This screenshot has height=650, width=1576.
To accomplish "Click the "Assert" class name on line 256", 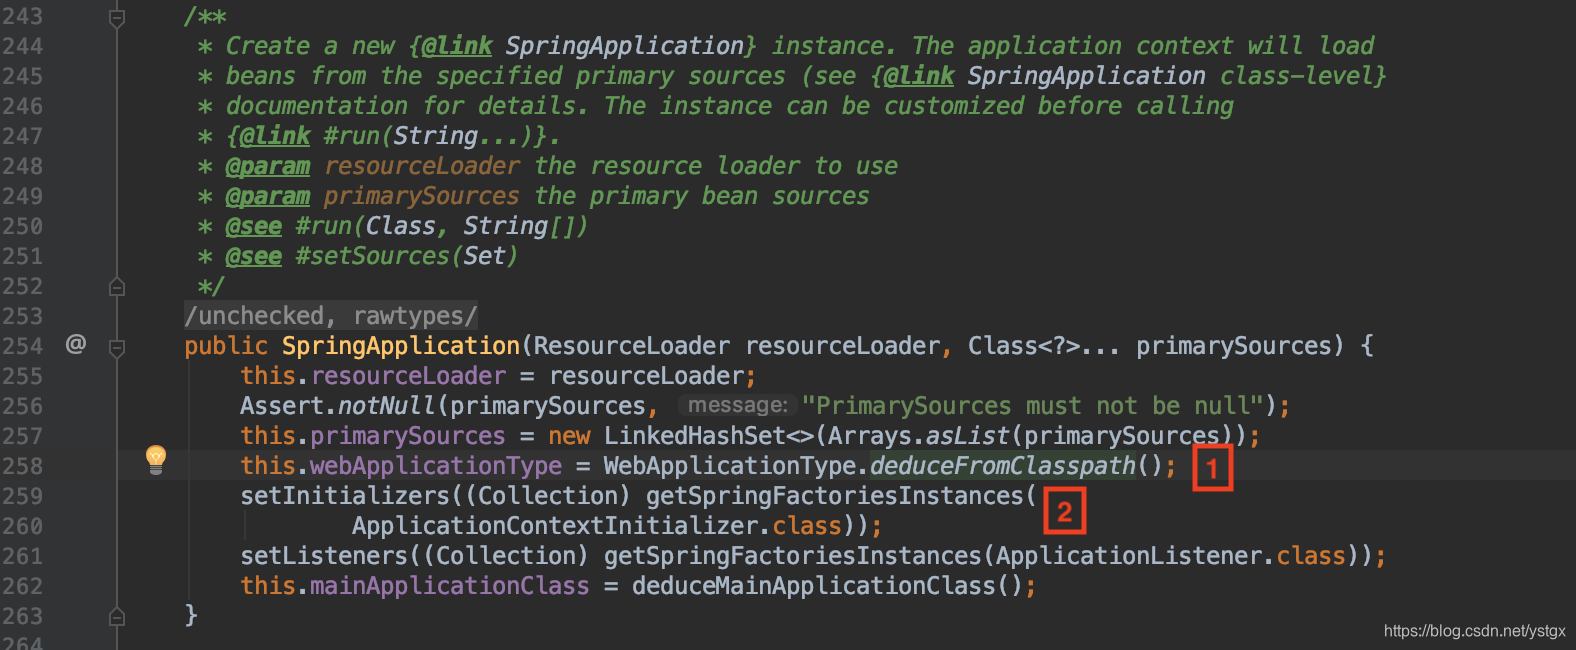I will coord(282,406).
